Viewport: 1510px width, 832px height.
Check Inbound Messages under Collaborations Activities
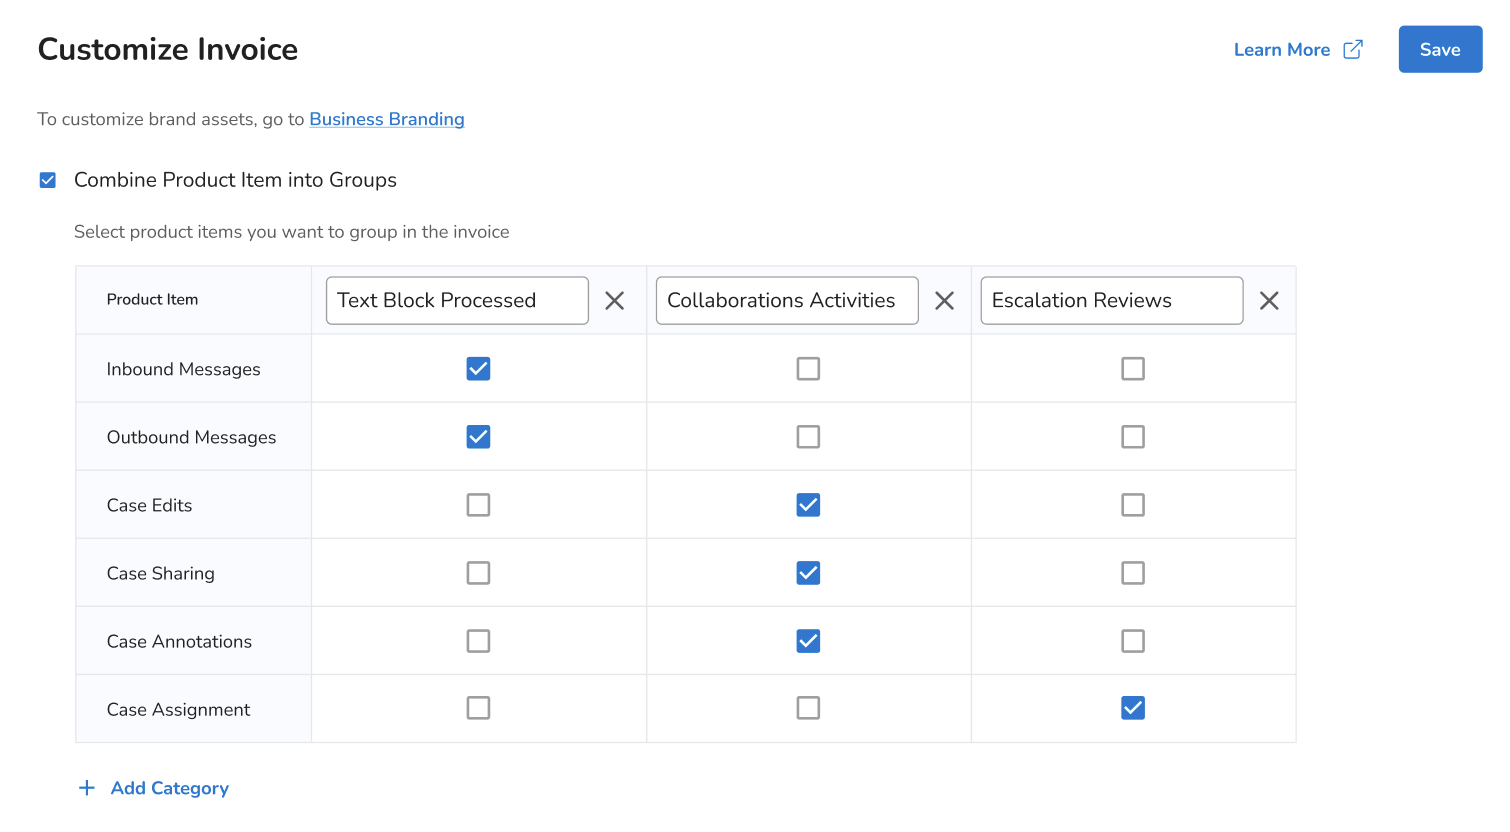pos(808,369)
